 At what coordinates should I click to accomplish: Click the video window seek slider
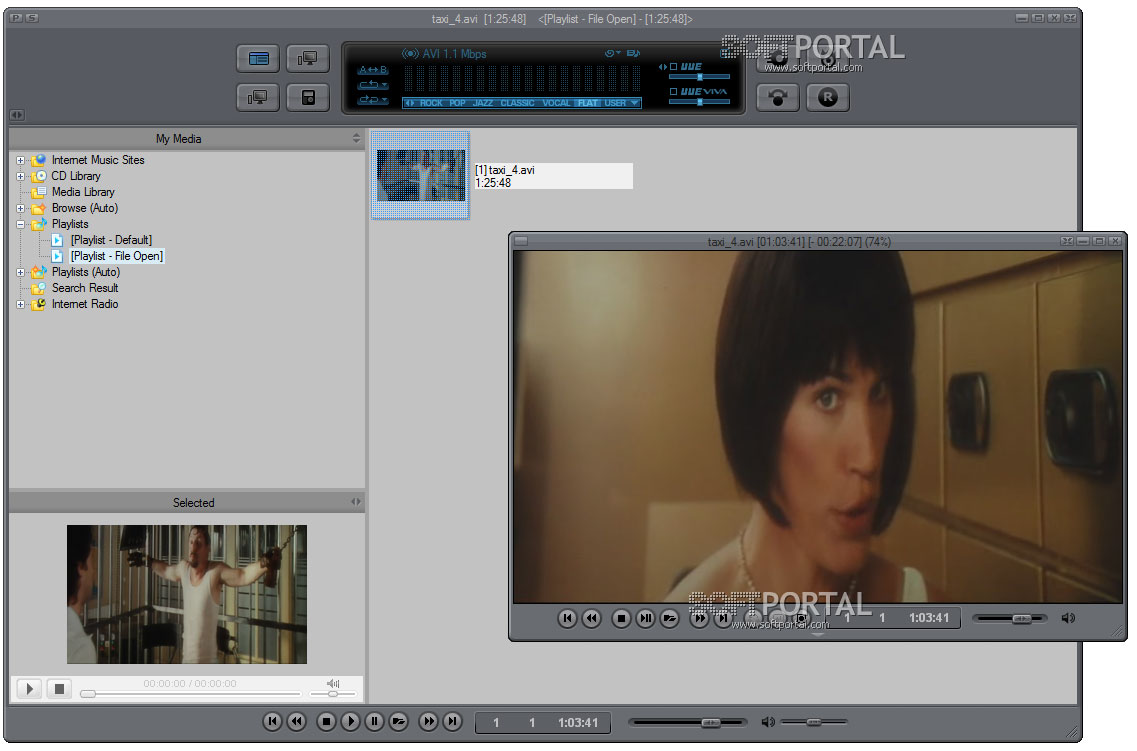[x=1010, y=618]
